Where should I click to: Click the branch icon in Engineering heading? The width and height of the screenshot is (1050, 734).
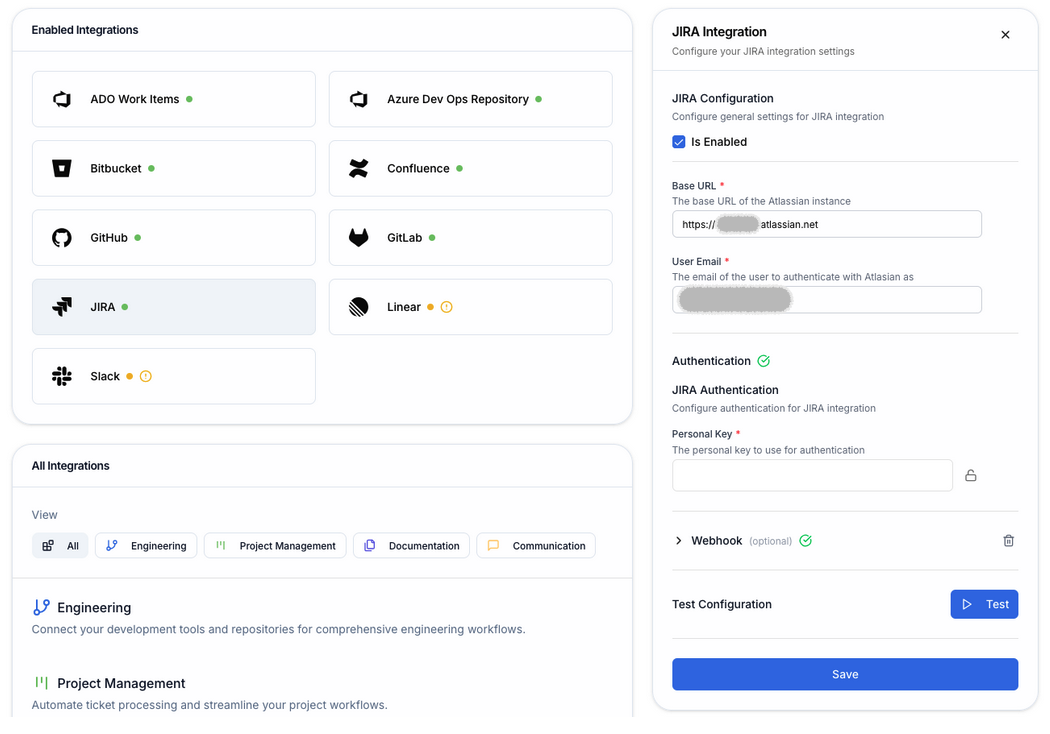(42, 607)
